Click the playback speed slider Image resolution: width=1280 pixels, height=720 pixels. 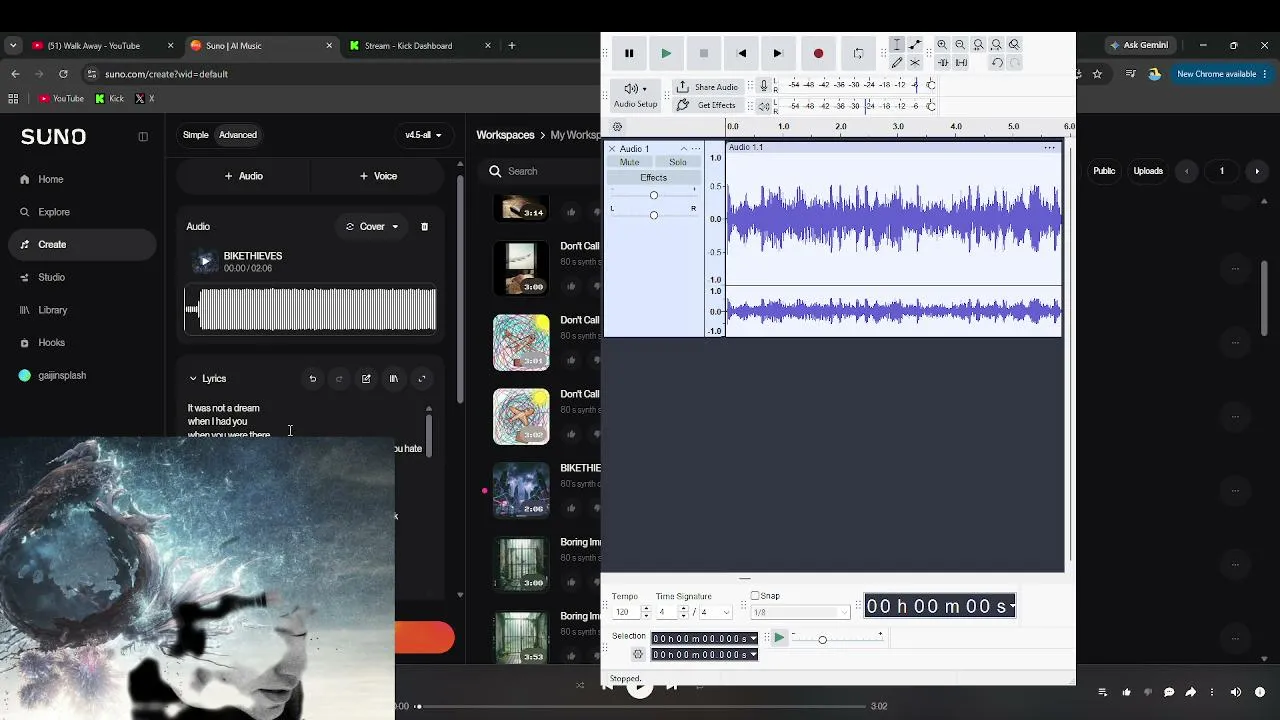pyautogui.click(x=837, y=639)
